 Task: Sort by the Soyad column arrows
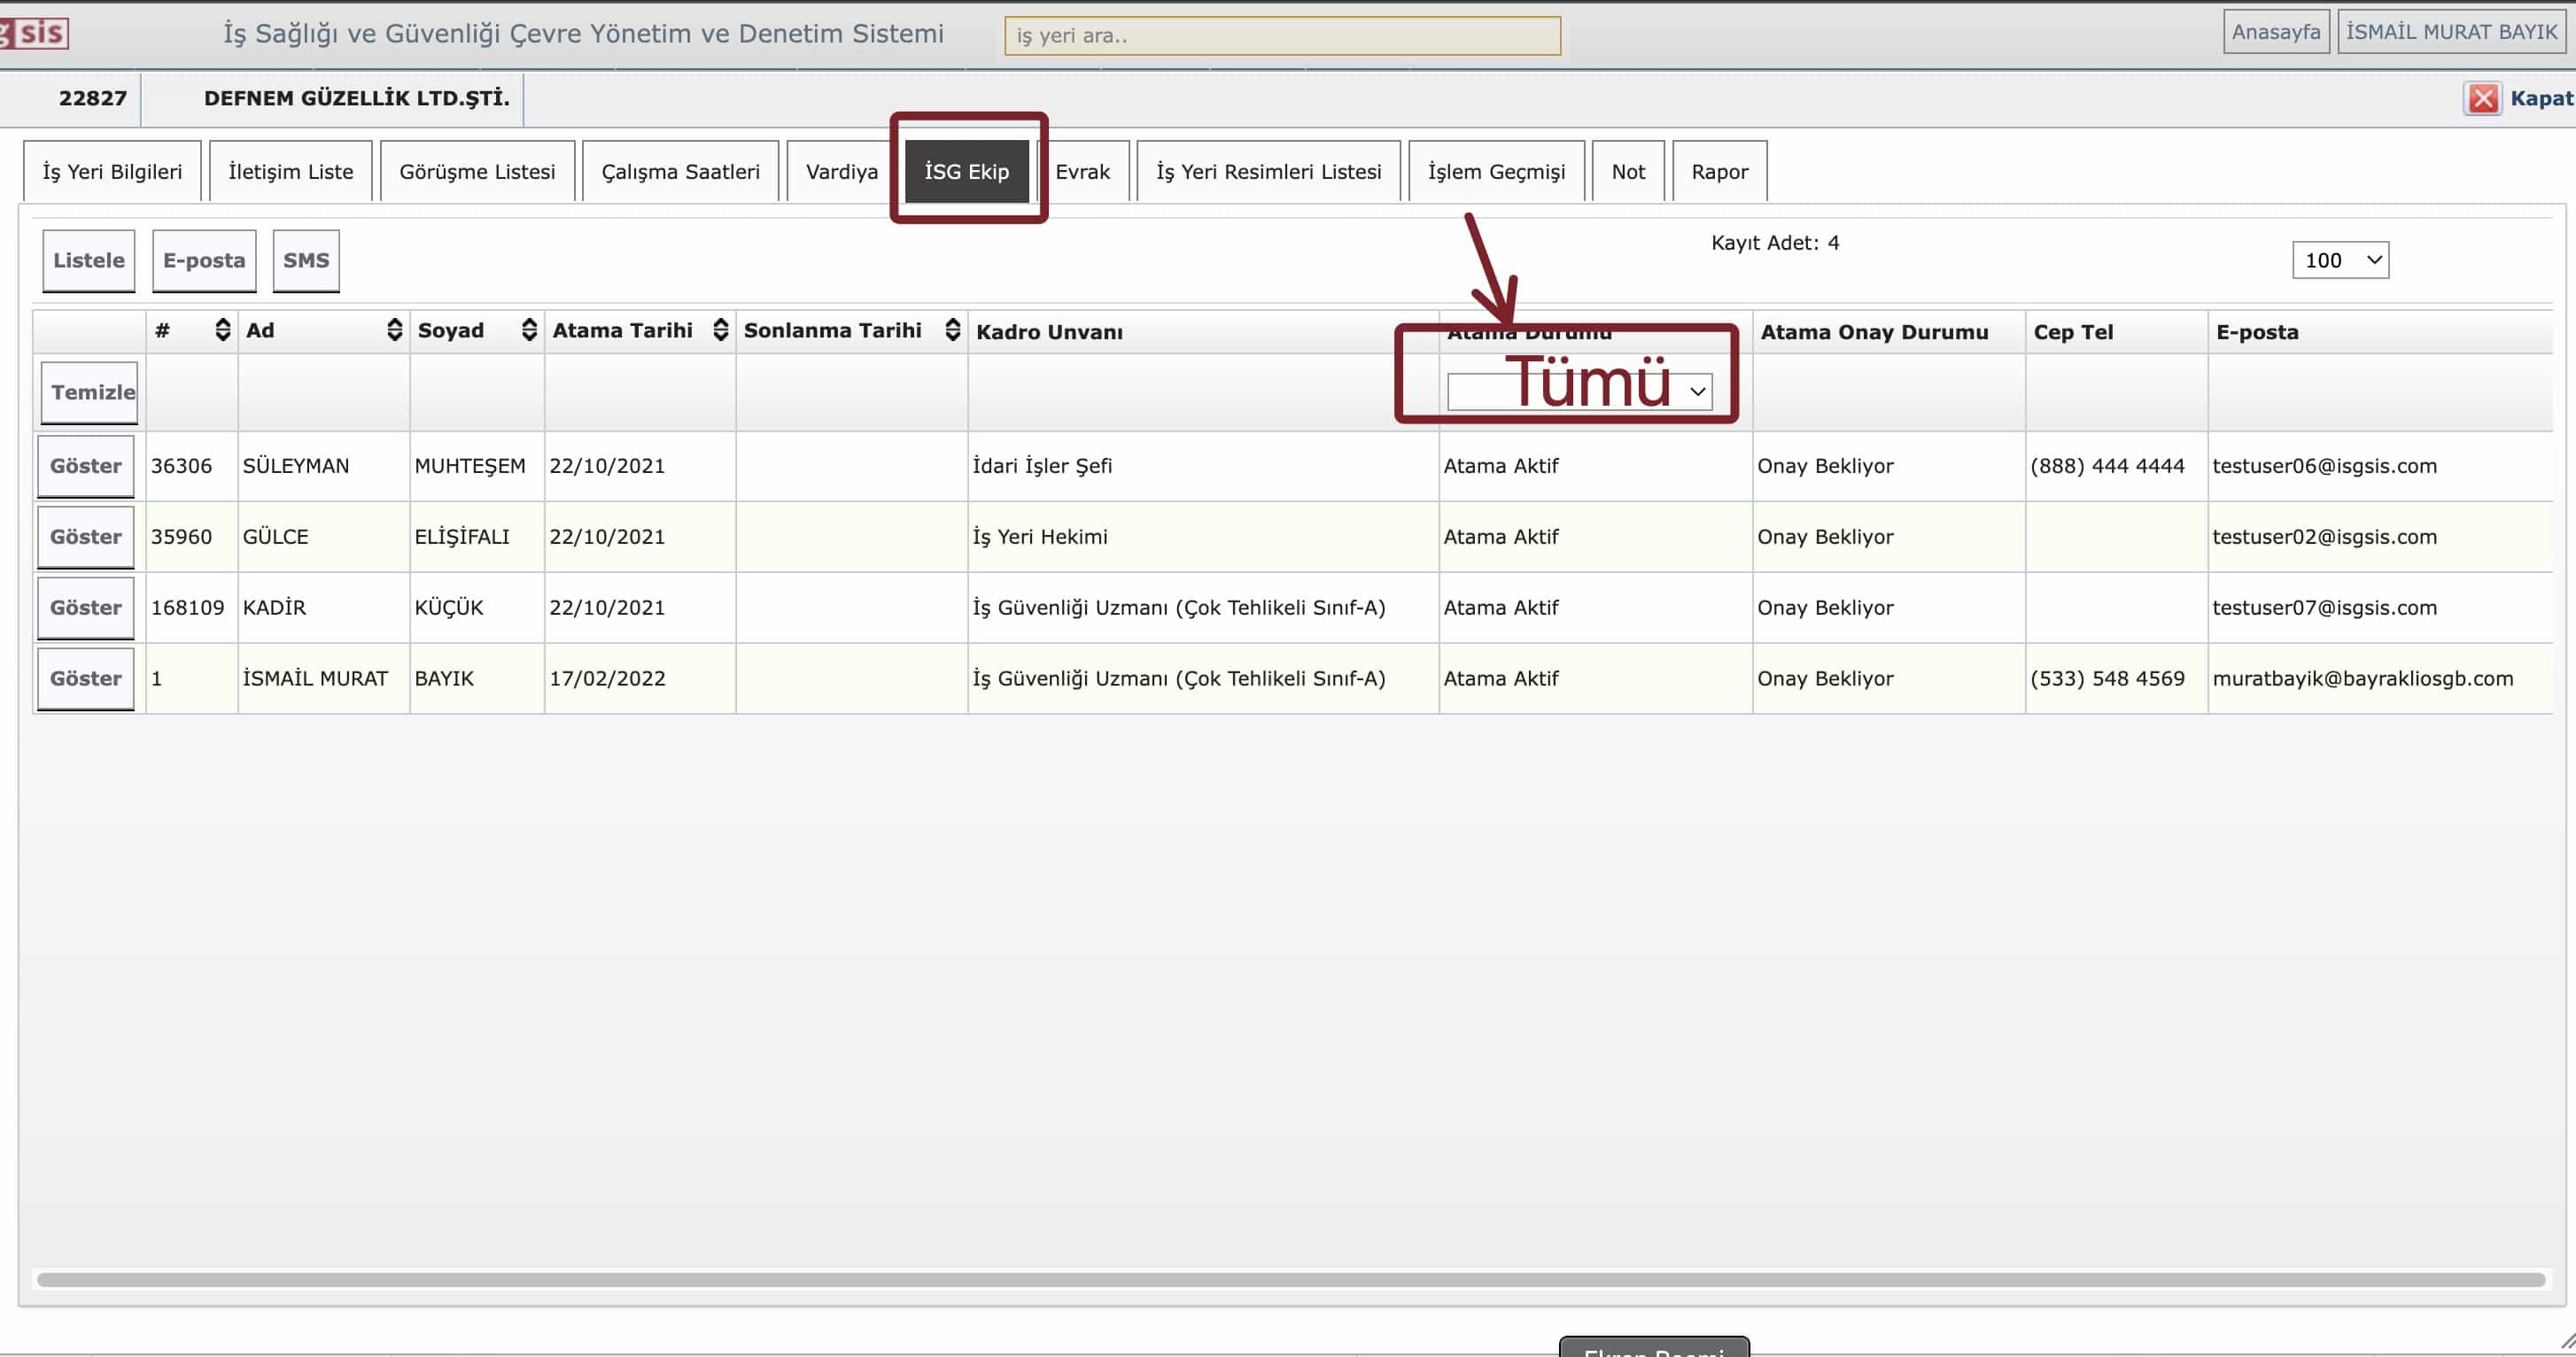[529, 330]
